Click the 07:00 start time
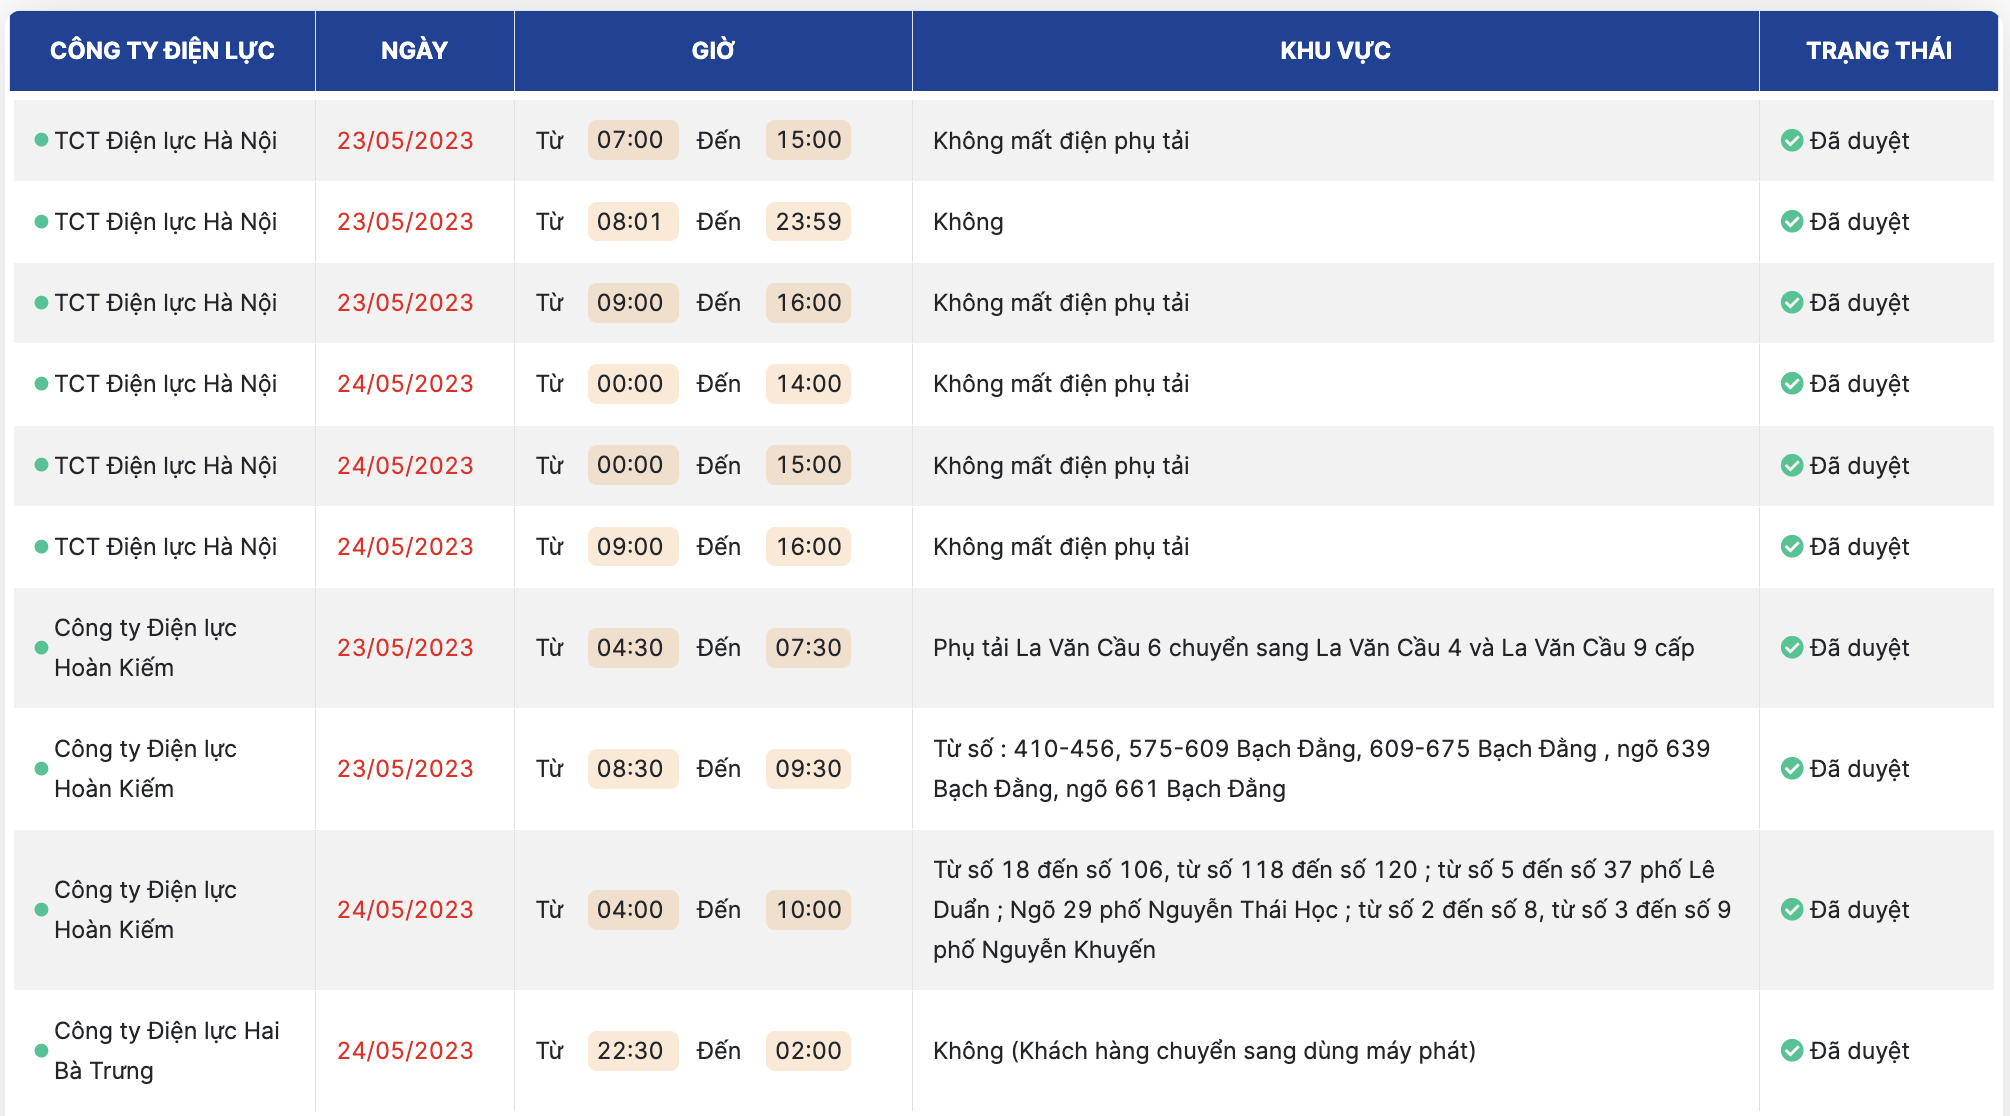 (633, 140)
